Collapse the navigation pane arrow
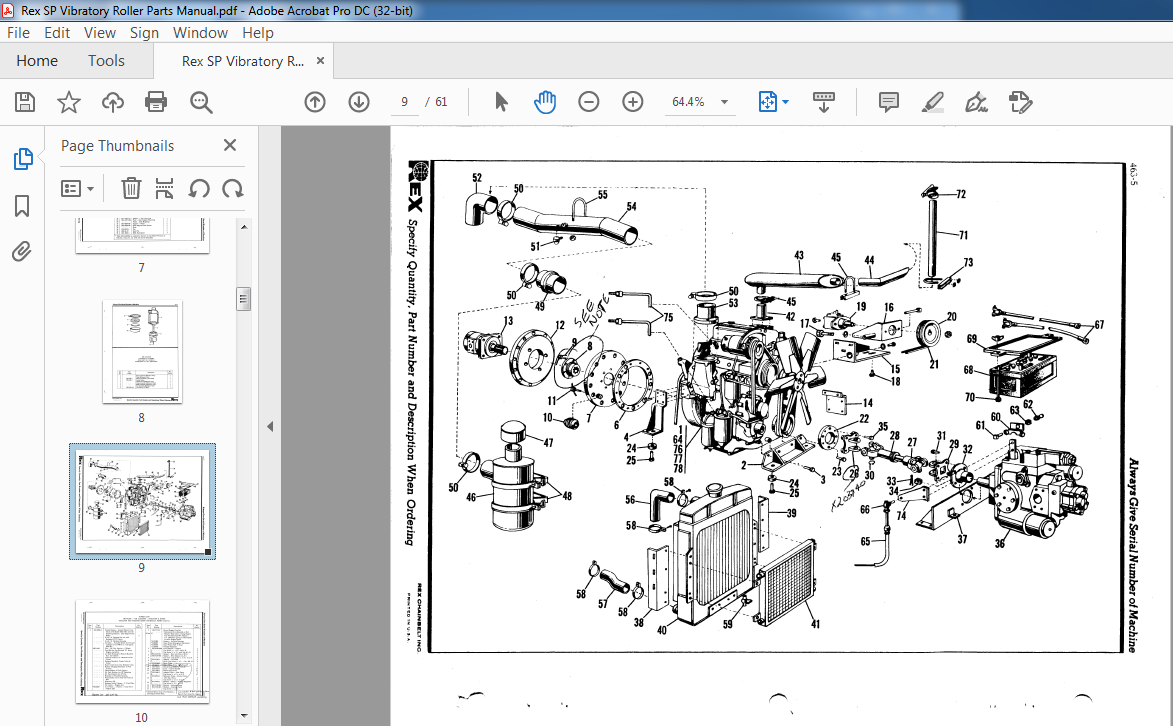 click(270, 427)
